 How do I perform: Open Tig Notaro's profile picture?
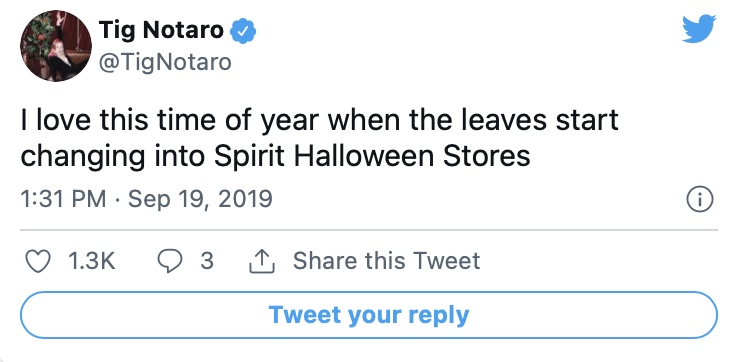[56, 45]
